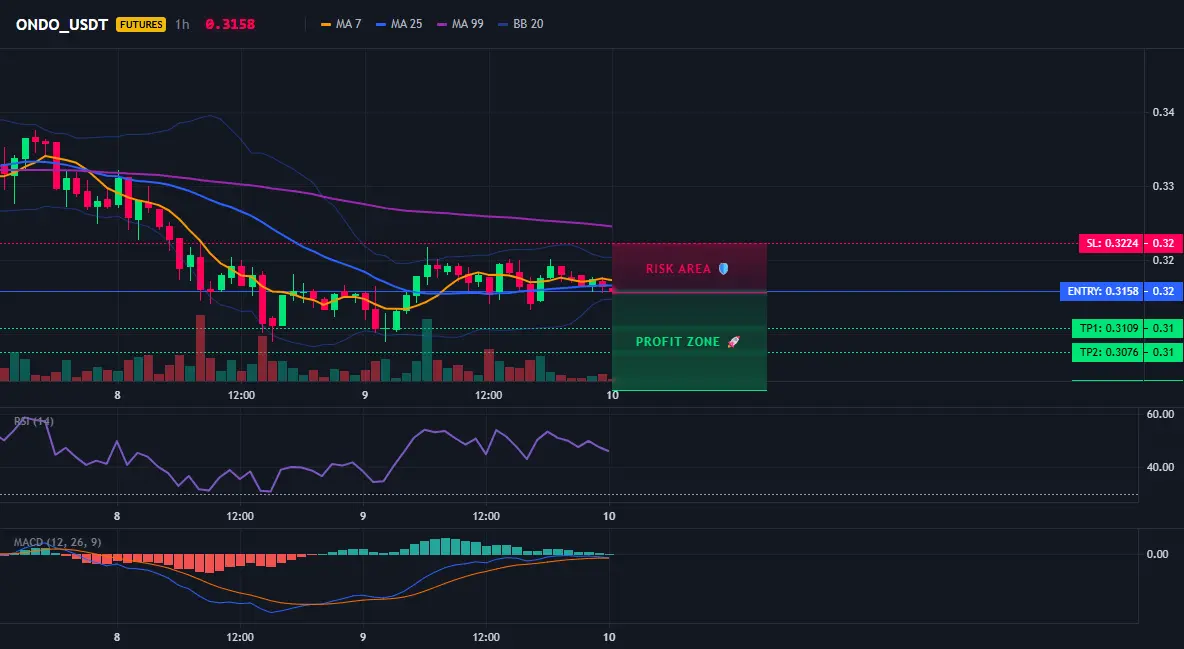The width and height of the screenshot is (1184, 649).
Task: Select the TP1: 0.3109 target tag
Action: pos(1107,329)
